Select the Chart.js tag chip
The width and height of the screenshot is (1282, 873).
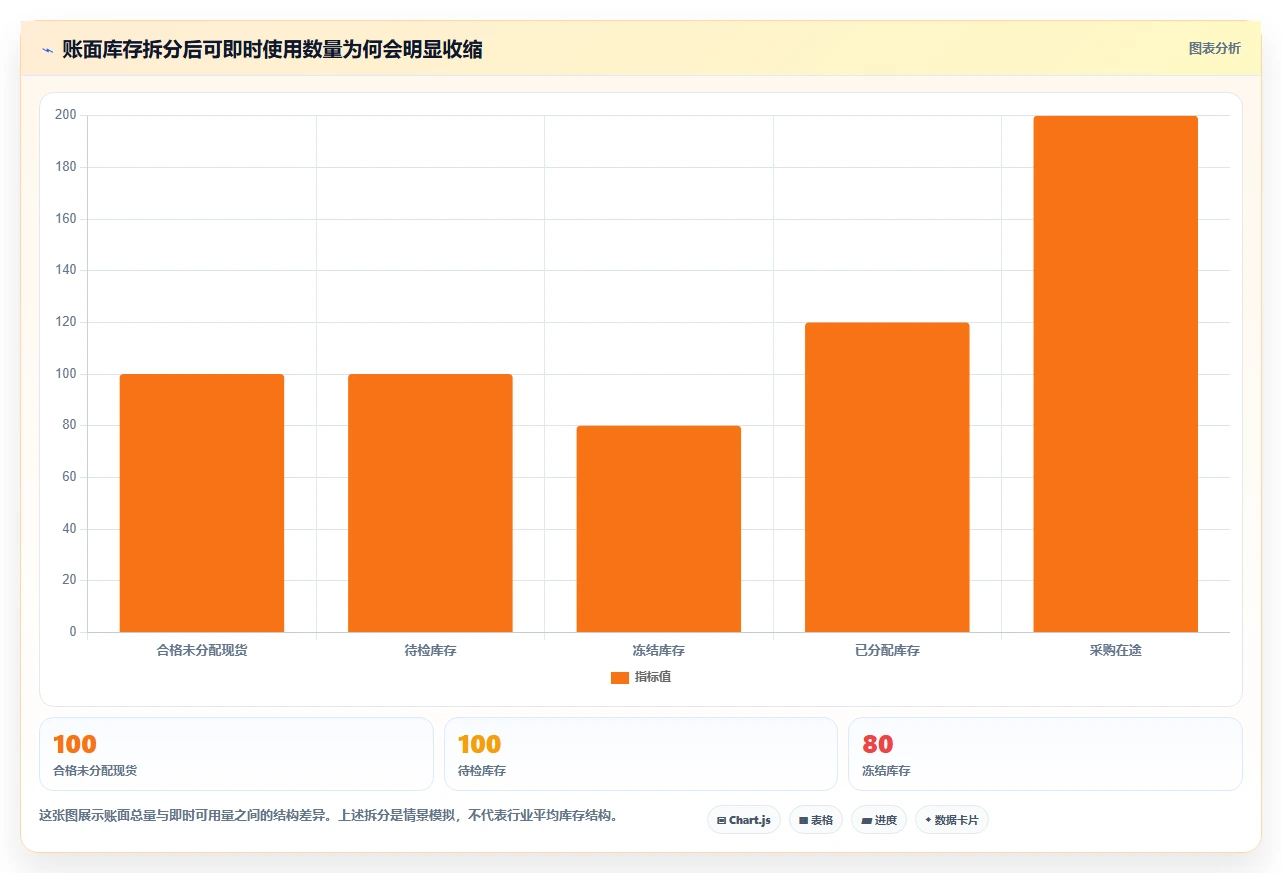743,820
